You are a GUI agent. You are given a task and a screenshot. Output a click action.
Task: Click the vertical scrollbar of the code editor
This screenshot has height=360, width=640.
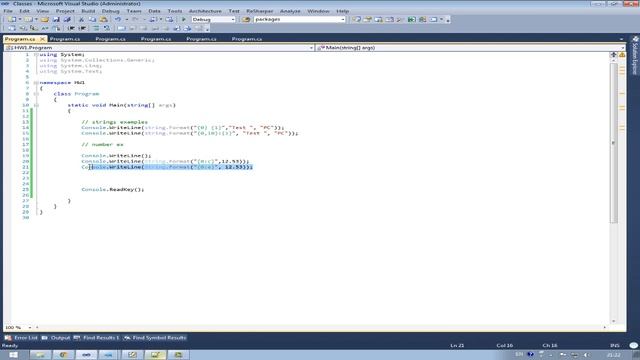[x=613, y=143]
